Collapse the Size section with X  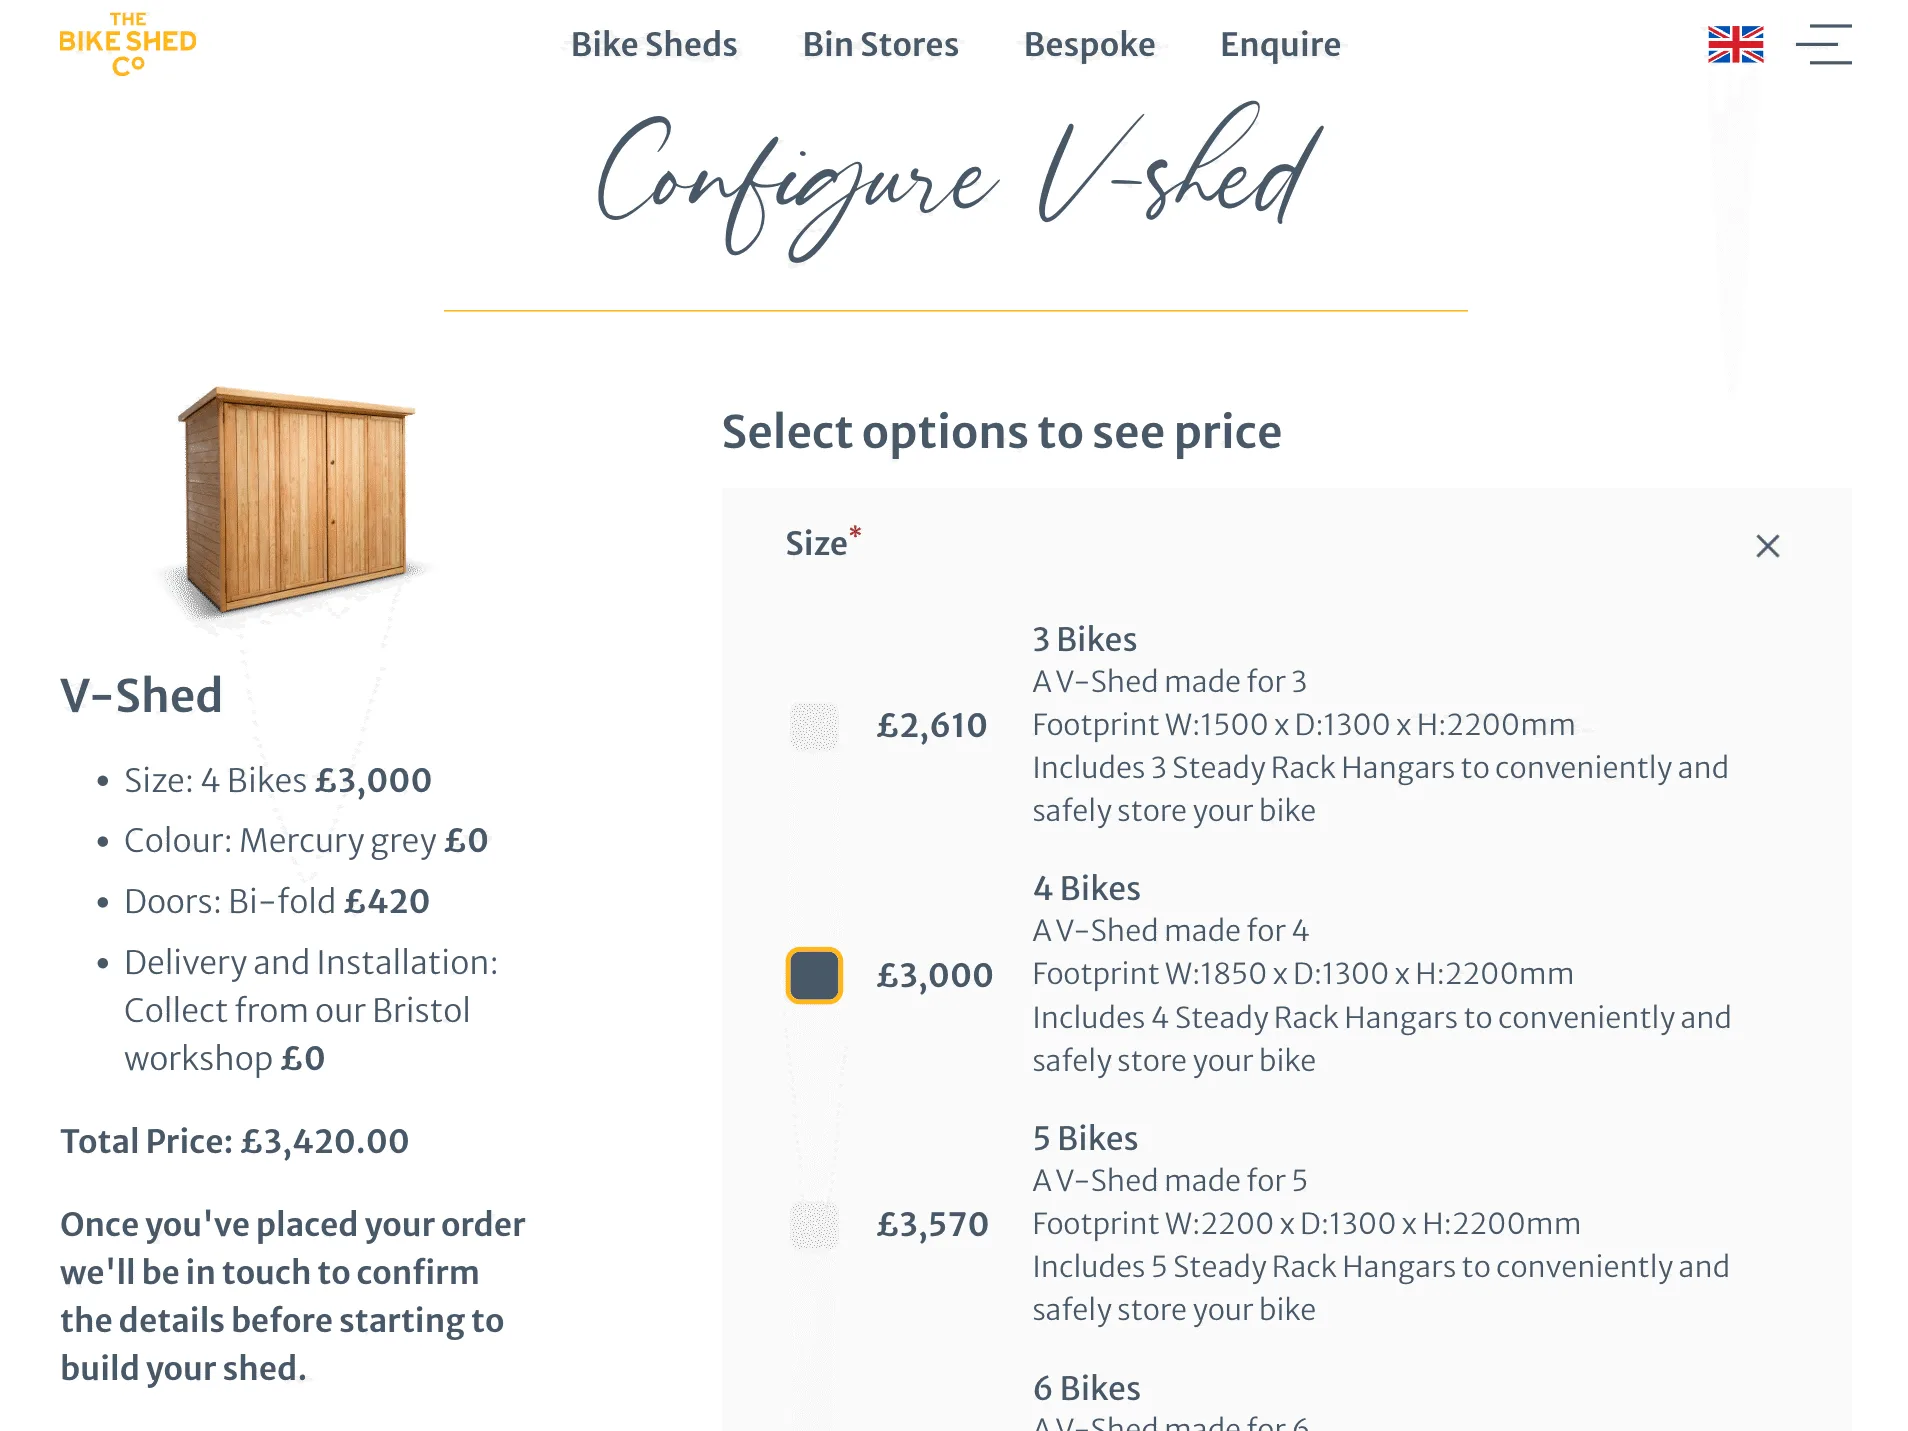click(x=1767, y=546)
